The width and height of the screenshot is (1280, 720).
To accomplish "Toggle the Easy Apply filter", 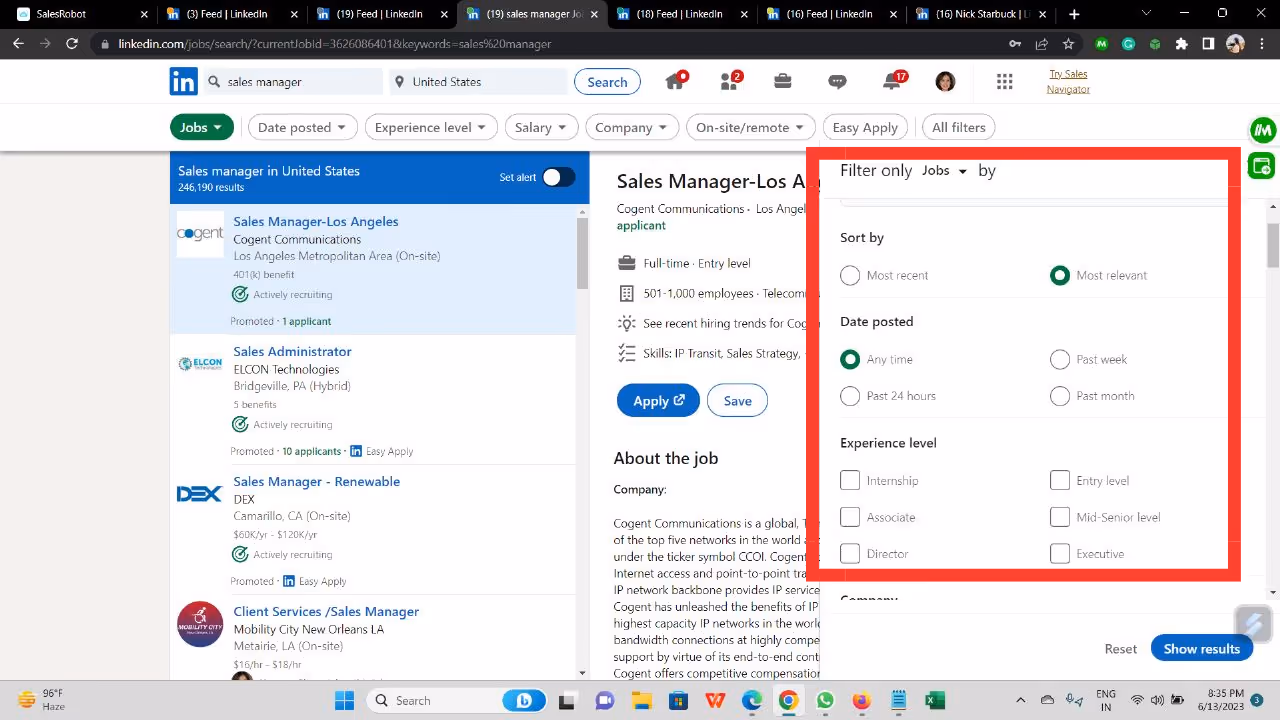I will tap(865, 127).
